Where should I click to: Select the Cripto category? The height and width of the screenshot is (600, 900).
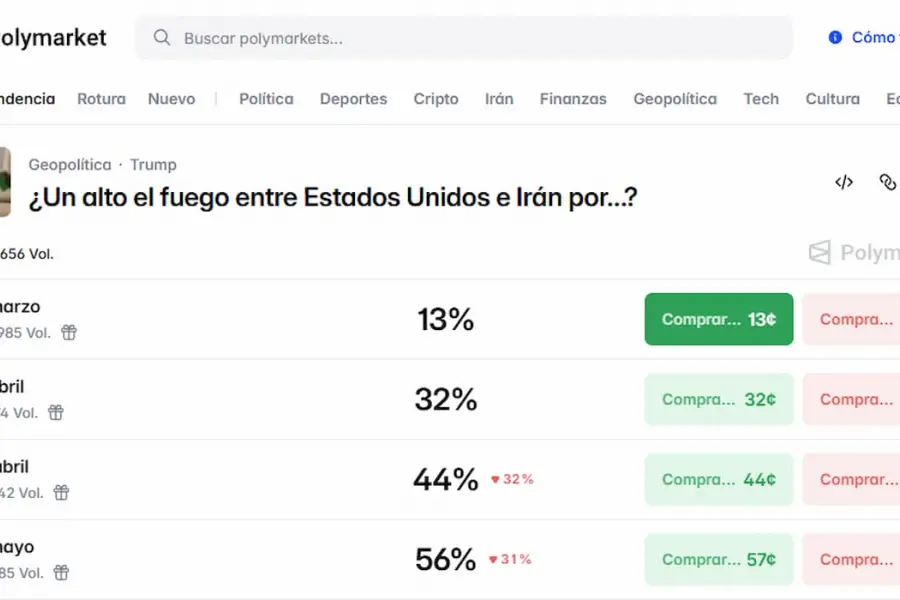(436, 99)
